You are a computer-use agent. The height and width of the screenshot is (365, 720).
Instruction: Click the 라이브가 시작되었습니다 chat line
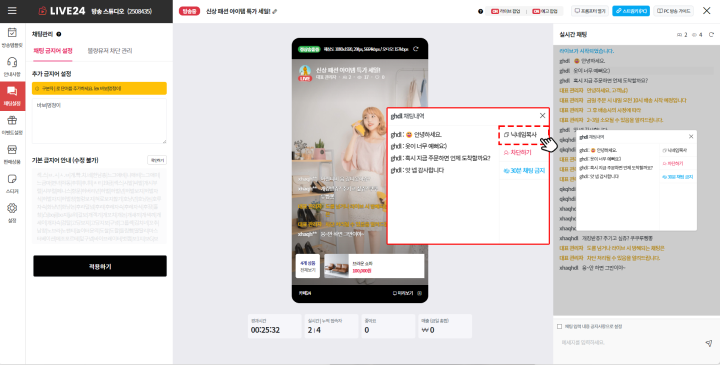[x=586, y=51]
